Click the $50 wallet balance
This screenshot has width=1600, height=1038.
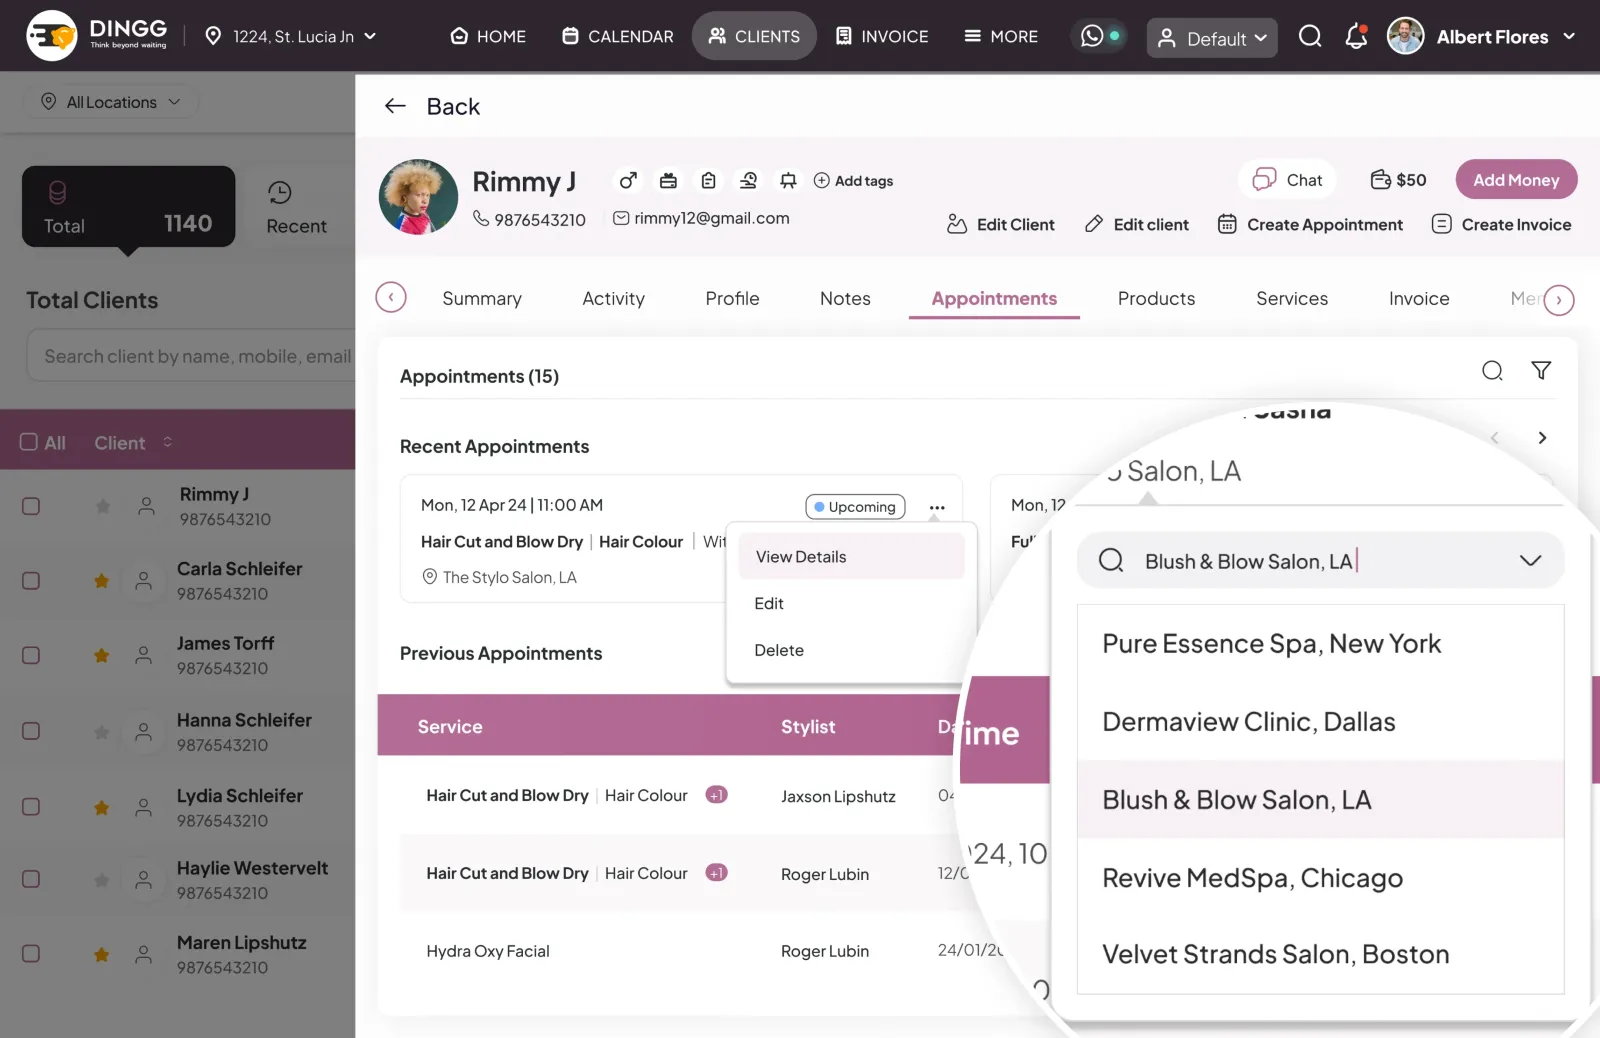[x=1398, y=180]
